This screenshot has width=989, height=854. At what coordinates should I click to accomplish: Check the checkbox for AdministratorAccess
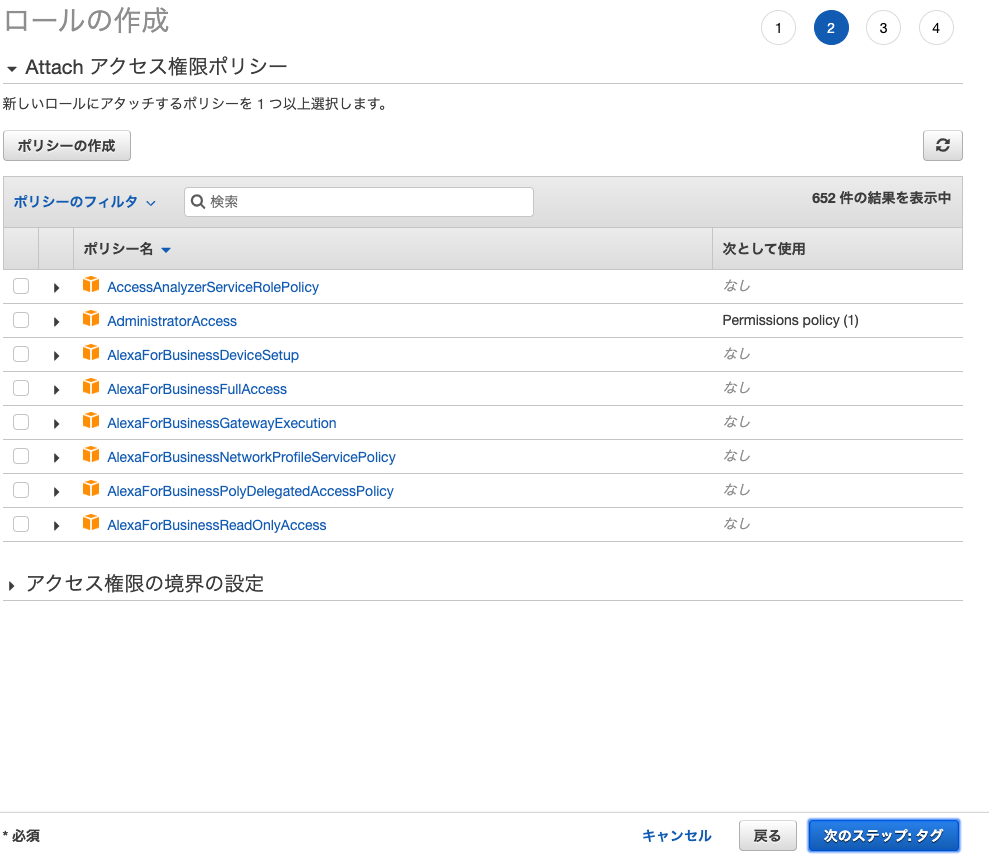click(21, 320)
